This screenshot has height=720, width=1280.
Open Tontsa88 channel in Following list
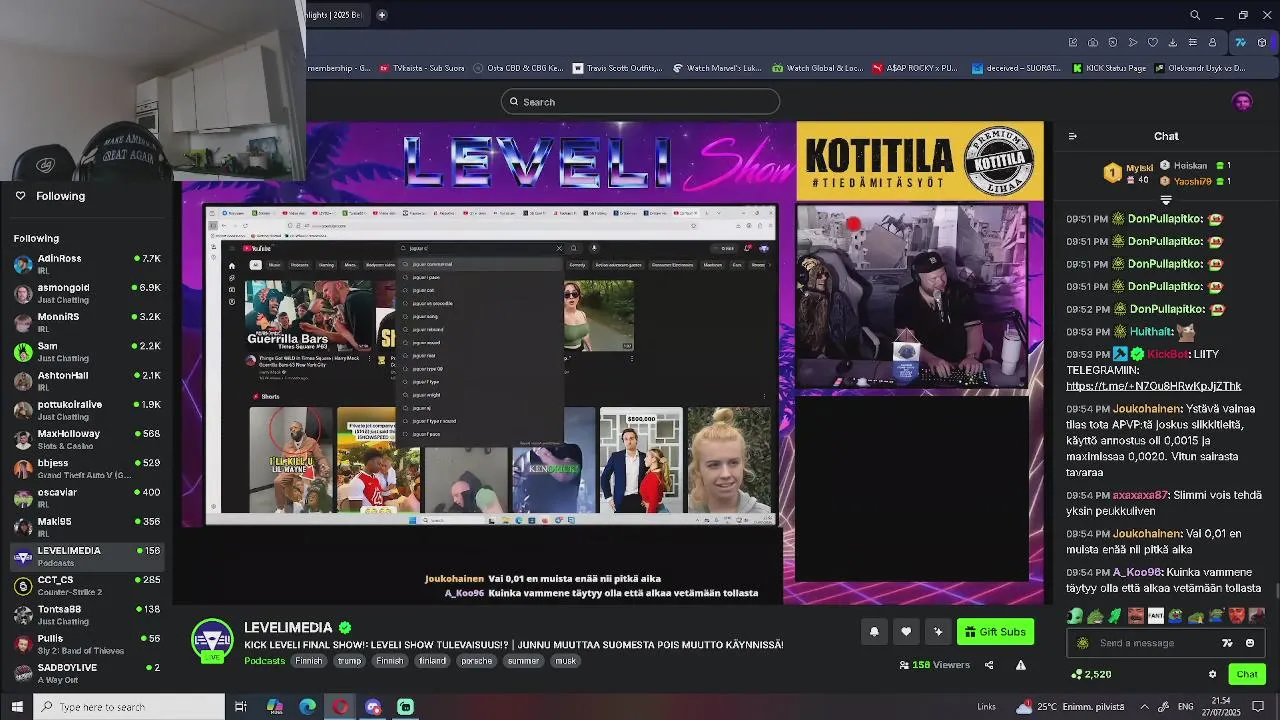coord(88,614)
